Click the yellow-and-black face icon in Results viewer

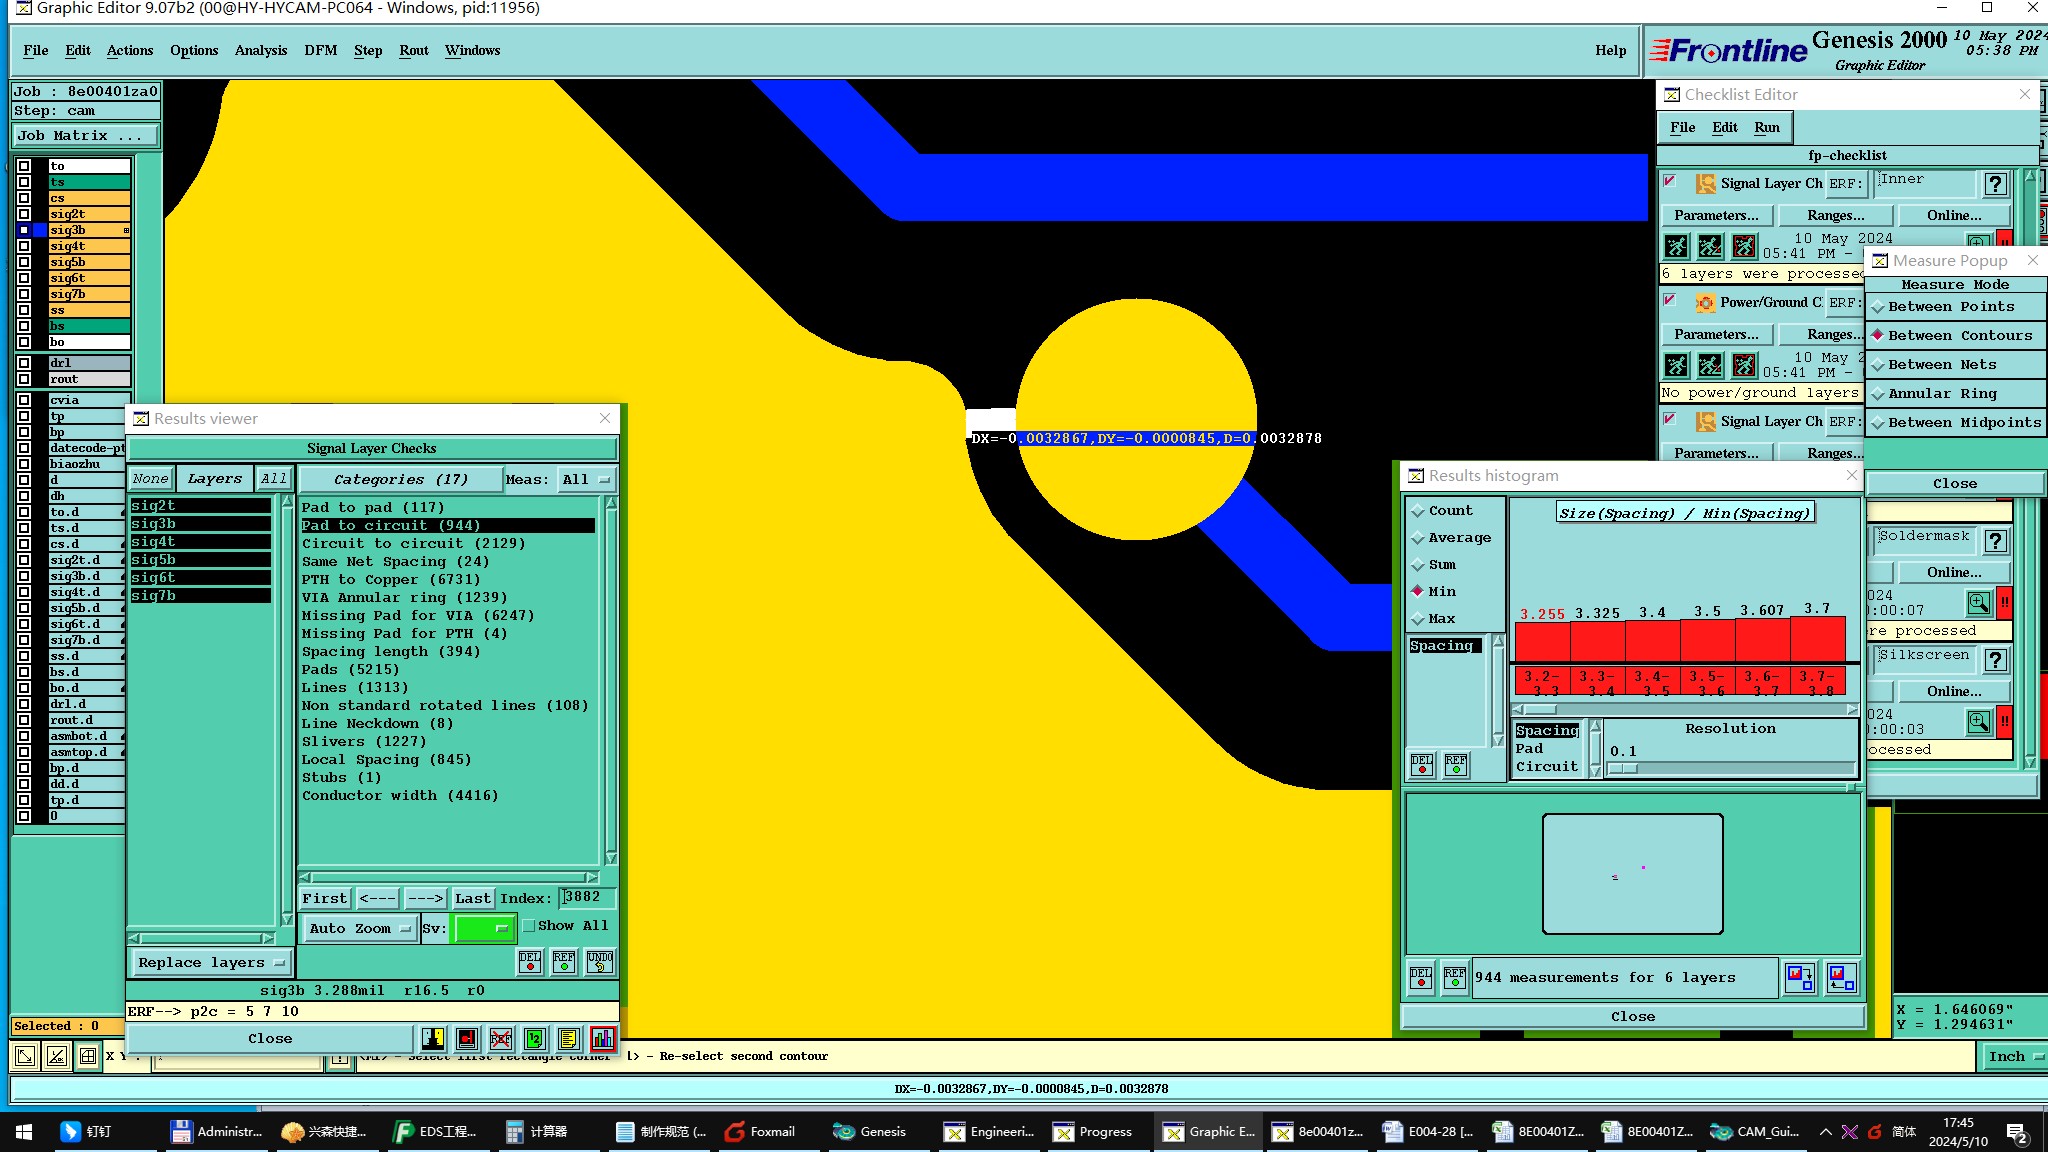[432, 1038]
